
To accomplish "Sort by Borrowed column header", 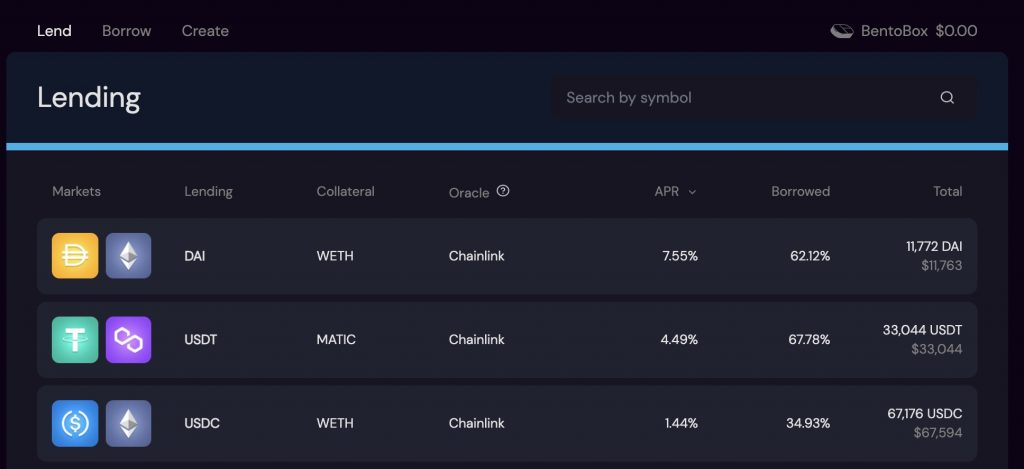I will (x=801, y=191).
